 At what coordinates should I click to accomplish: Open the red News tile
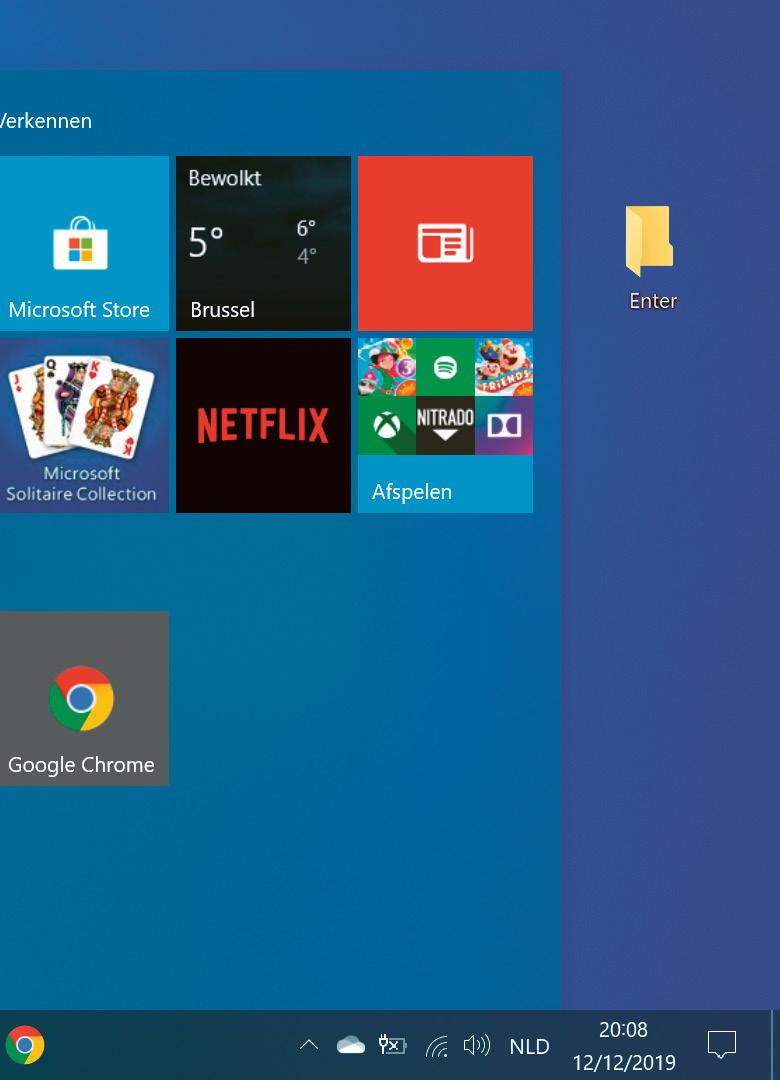(x=445, y=243)
